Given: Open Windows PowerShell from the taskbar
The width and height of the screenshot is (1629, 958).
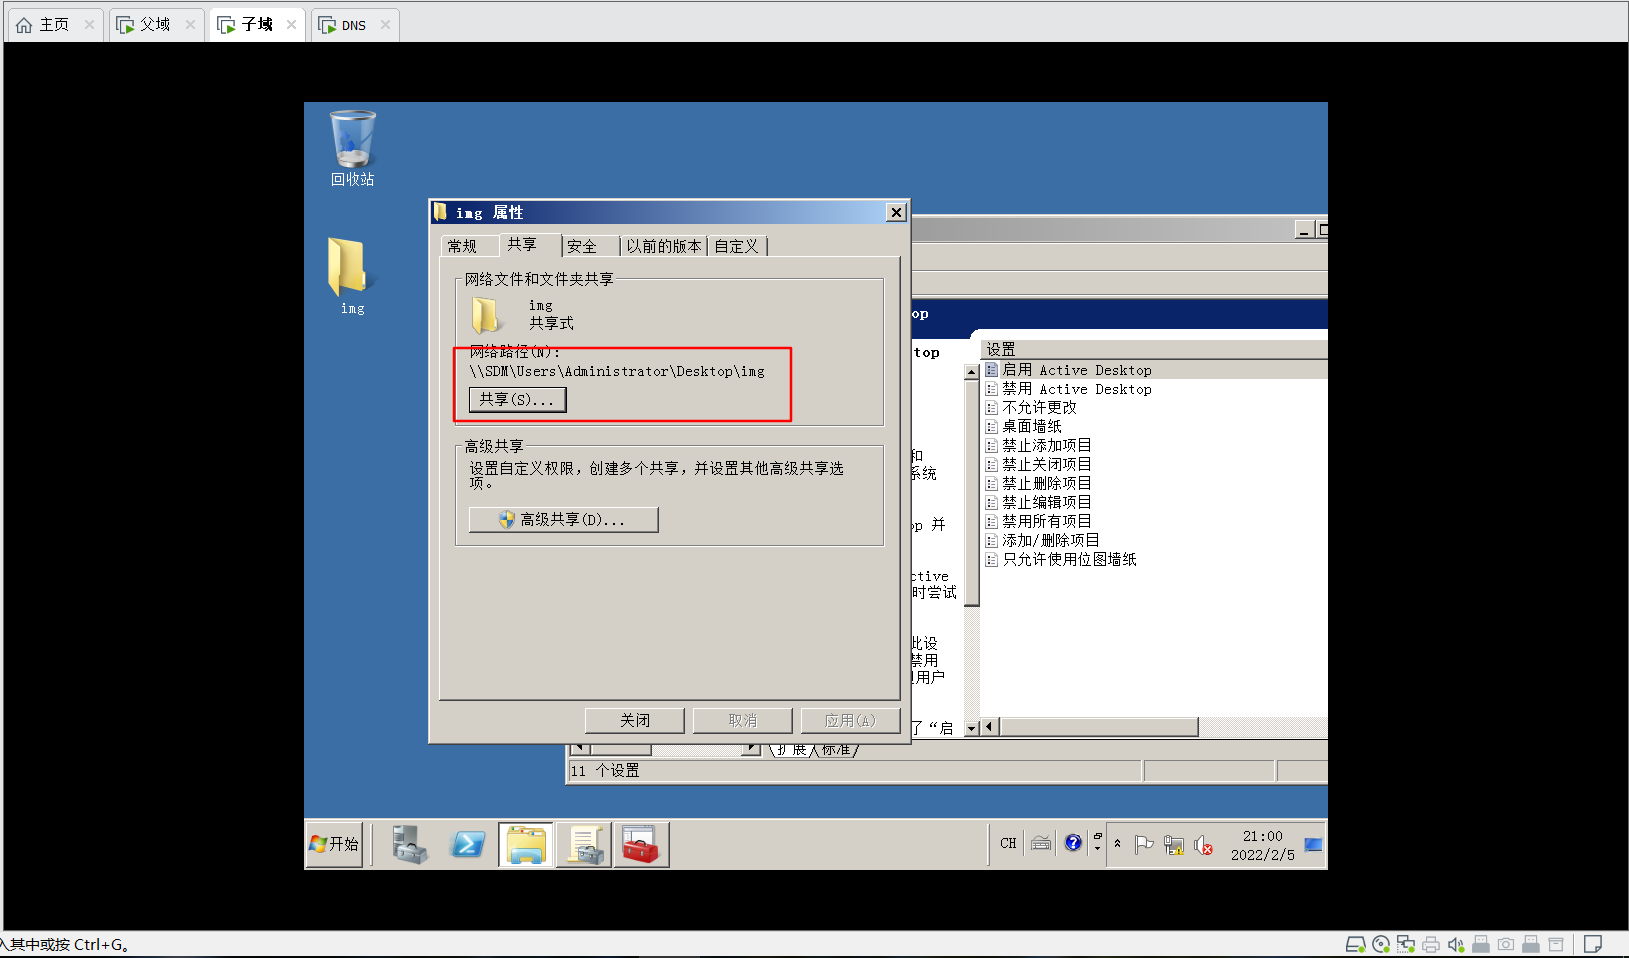Looking at the screenshot, I should click(468, 845).
